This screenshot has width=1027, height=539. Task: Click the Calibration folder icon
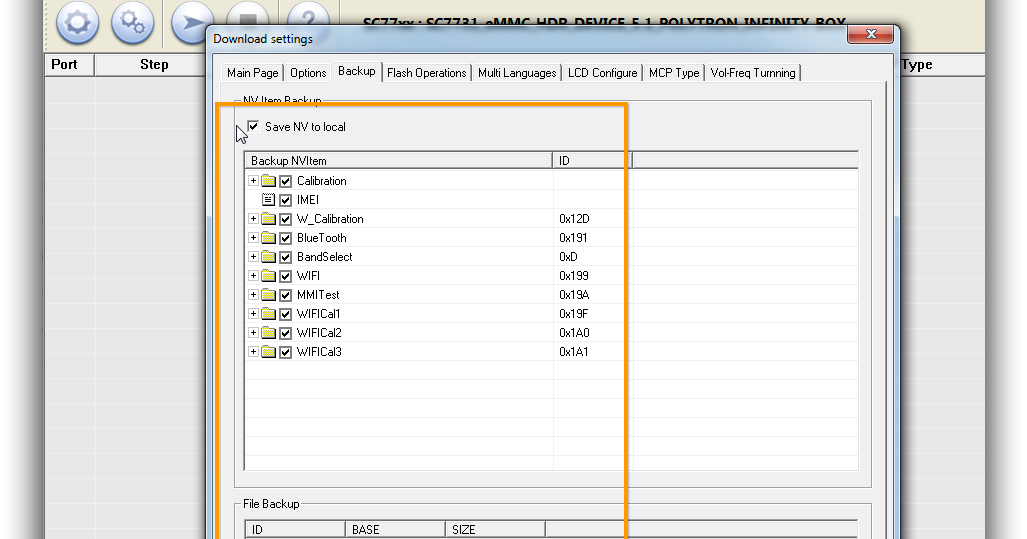269,181
